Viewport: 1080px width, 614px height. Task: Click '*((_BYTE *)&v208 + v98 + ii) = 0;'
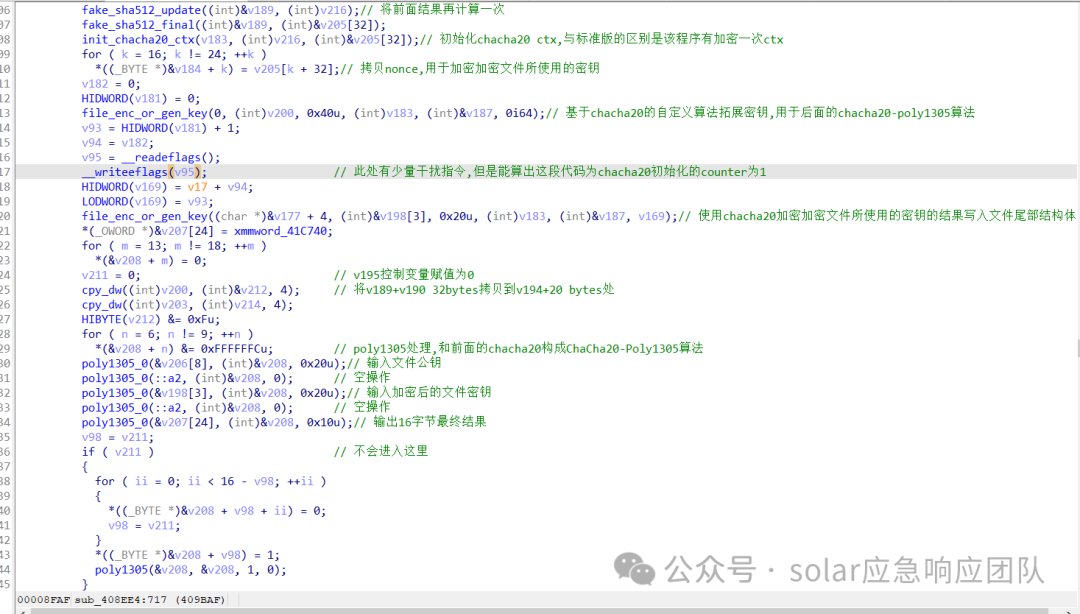(x=217, y=511)
